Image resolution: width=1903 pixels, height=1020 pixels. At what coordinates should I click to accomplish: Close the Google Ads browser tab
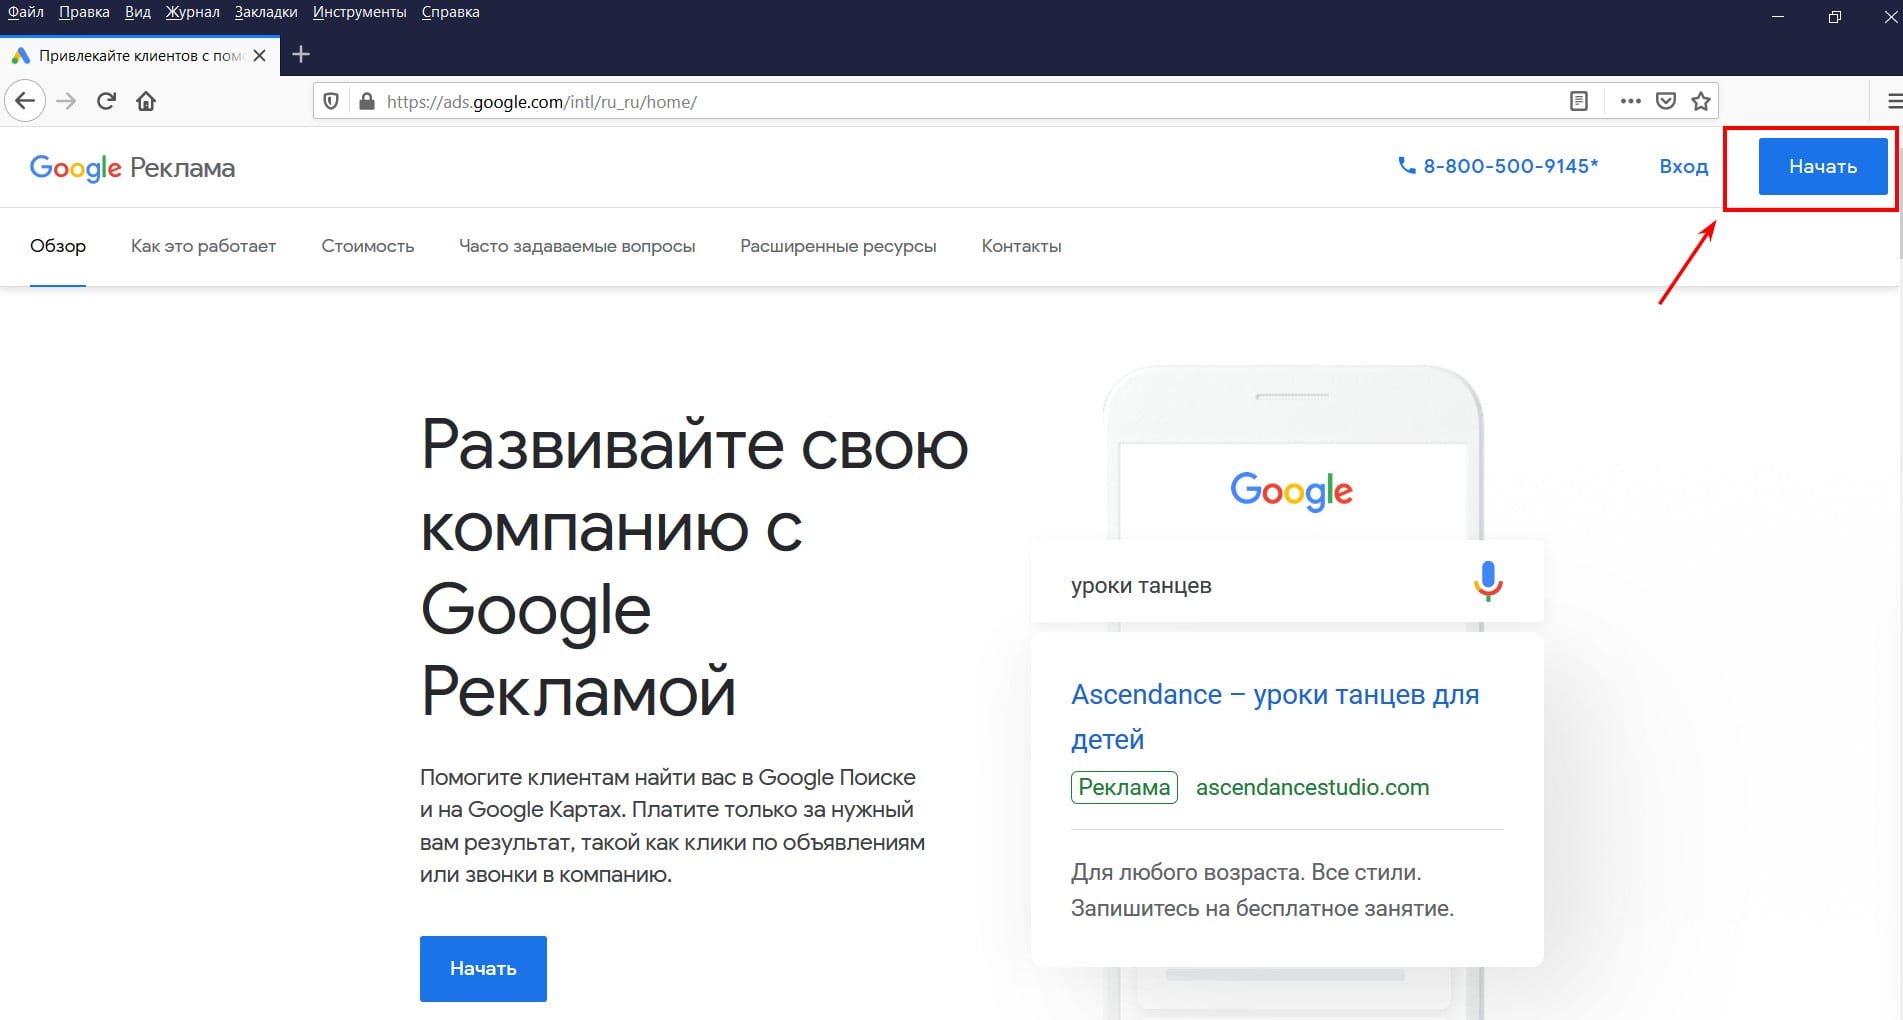260,55
